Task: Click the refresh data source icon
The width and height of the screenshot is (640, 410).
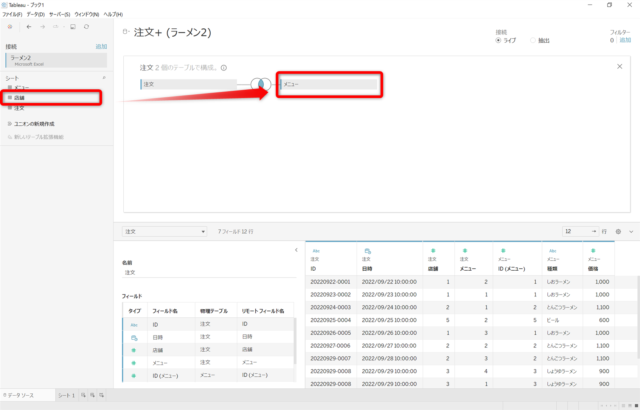Action: pyautogui.click(x=87, y=27)
